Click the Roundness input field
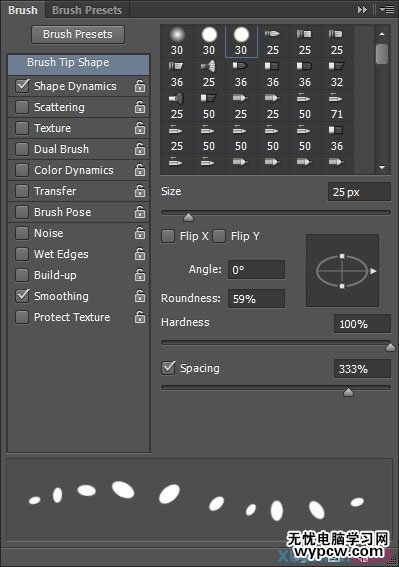 (x=256, y=299)
